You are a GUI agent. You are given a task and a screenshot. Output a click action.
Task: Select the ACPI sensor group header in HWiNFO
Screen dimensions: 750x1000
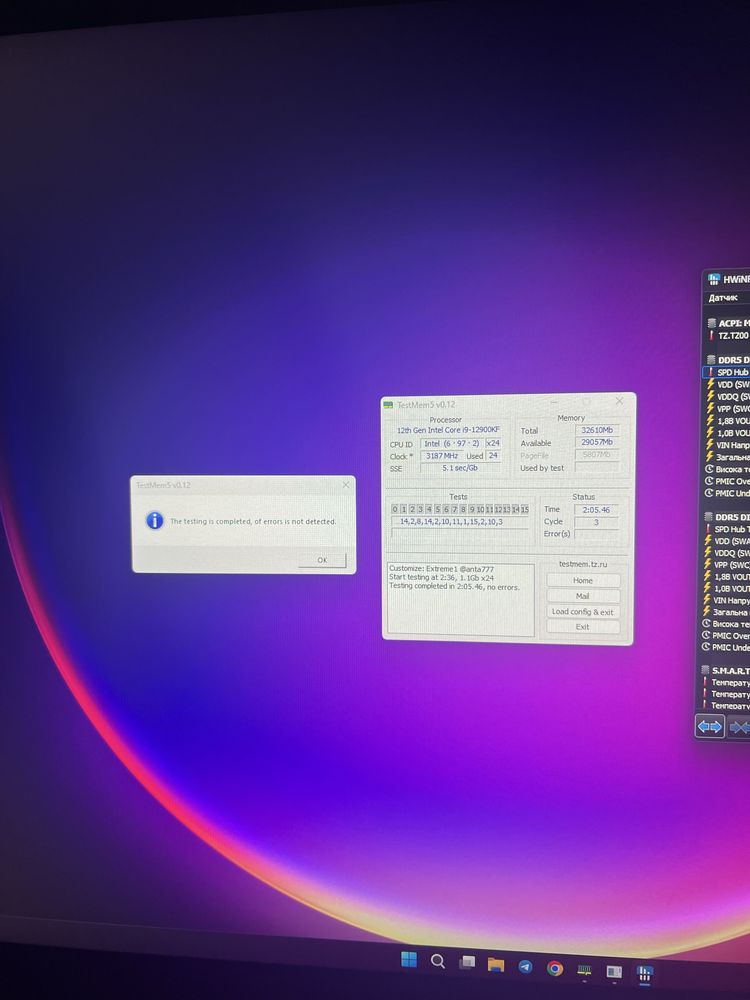click(x=728, y=323)
